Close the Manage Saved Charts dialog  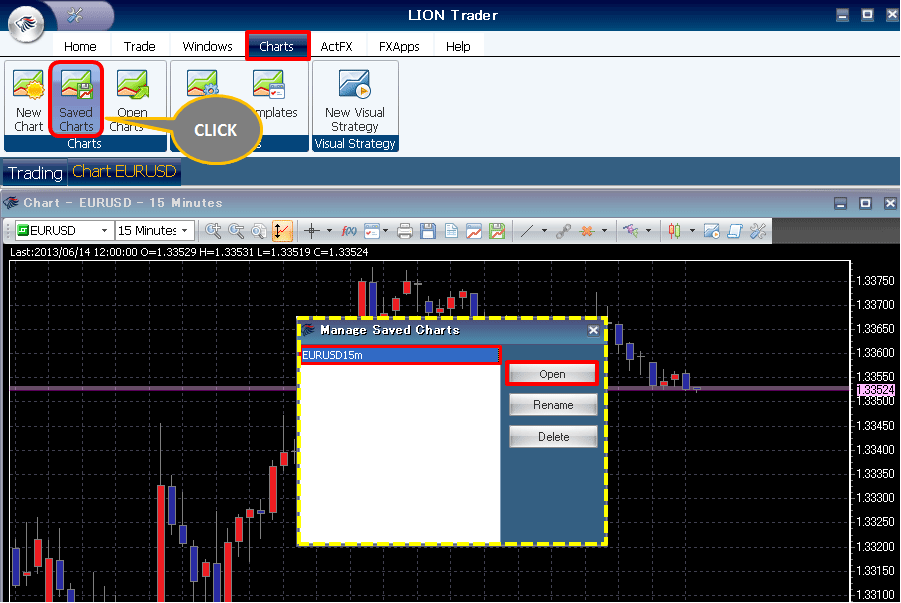(x=594, y=330)
